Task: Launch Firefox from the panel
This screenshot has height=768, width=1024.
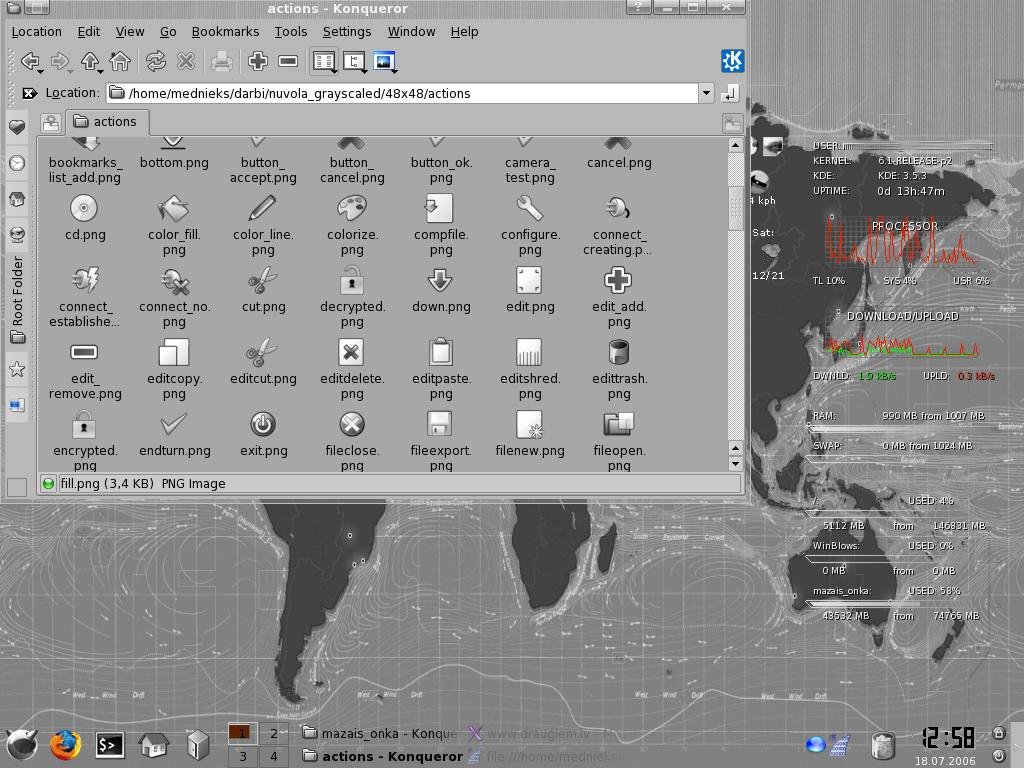Action: coord(65,744)
